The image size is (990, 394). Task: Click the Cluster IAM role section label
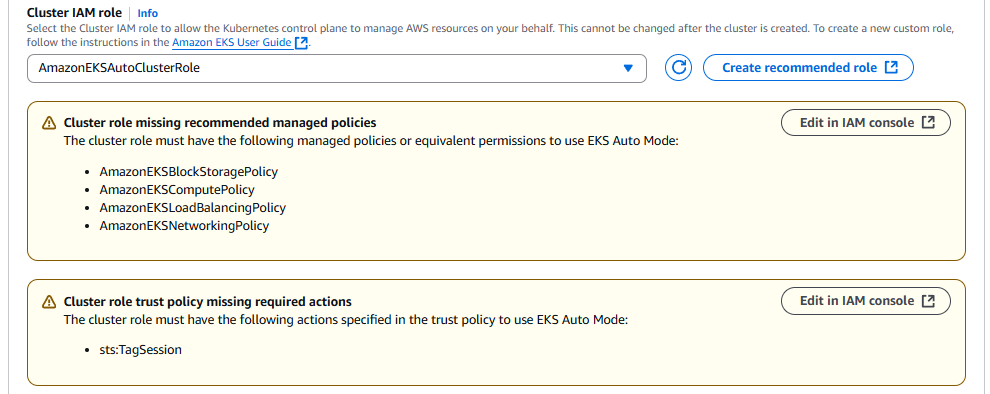point(75,13)
